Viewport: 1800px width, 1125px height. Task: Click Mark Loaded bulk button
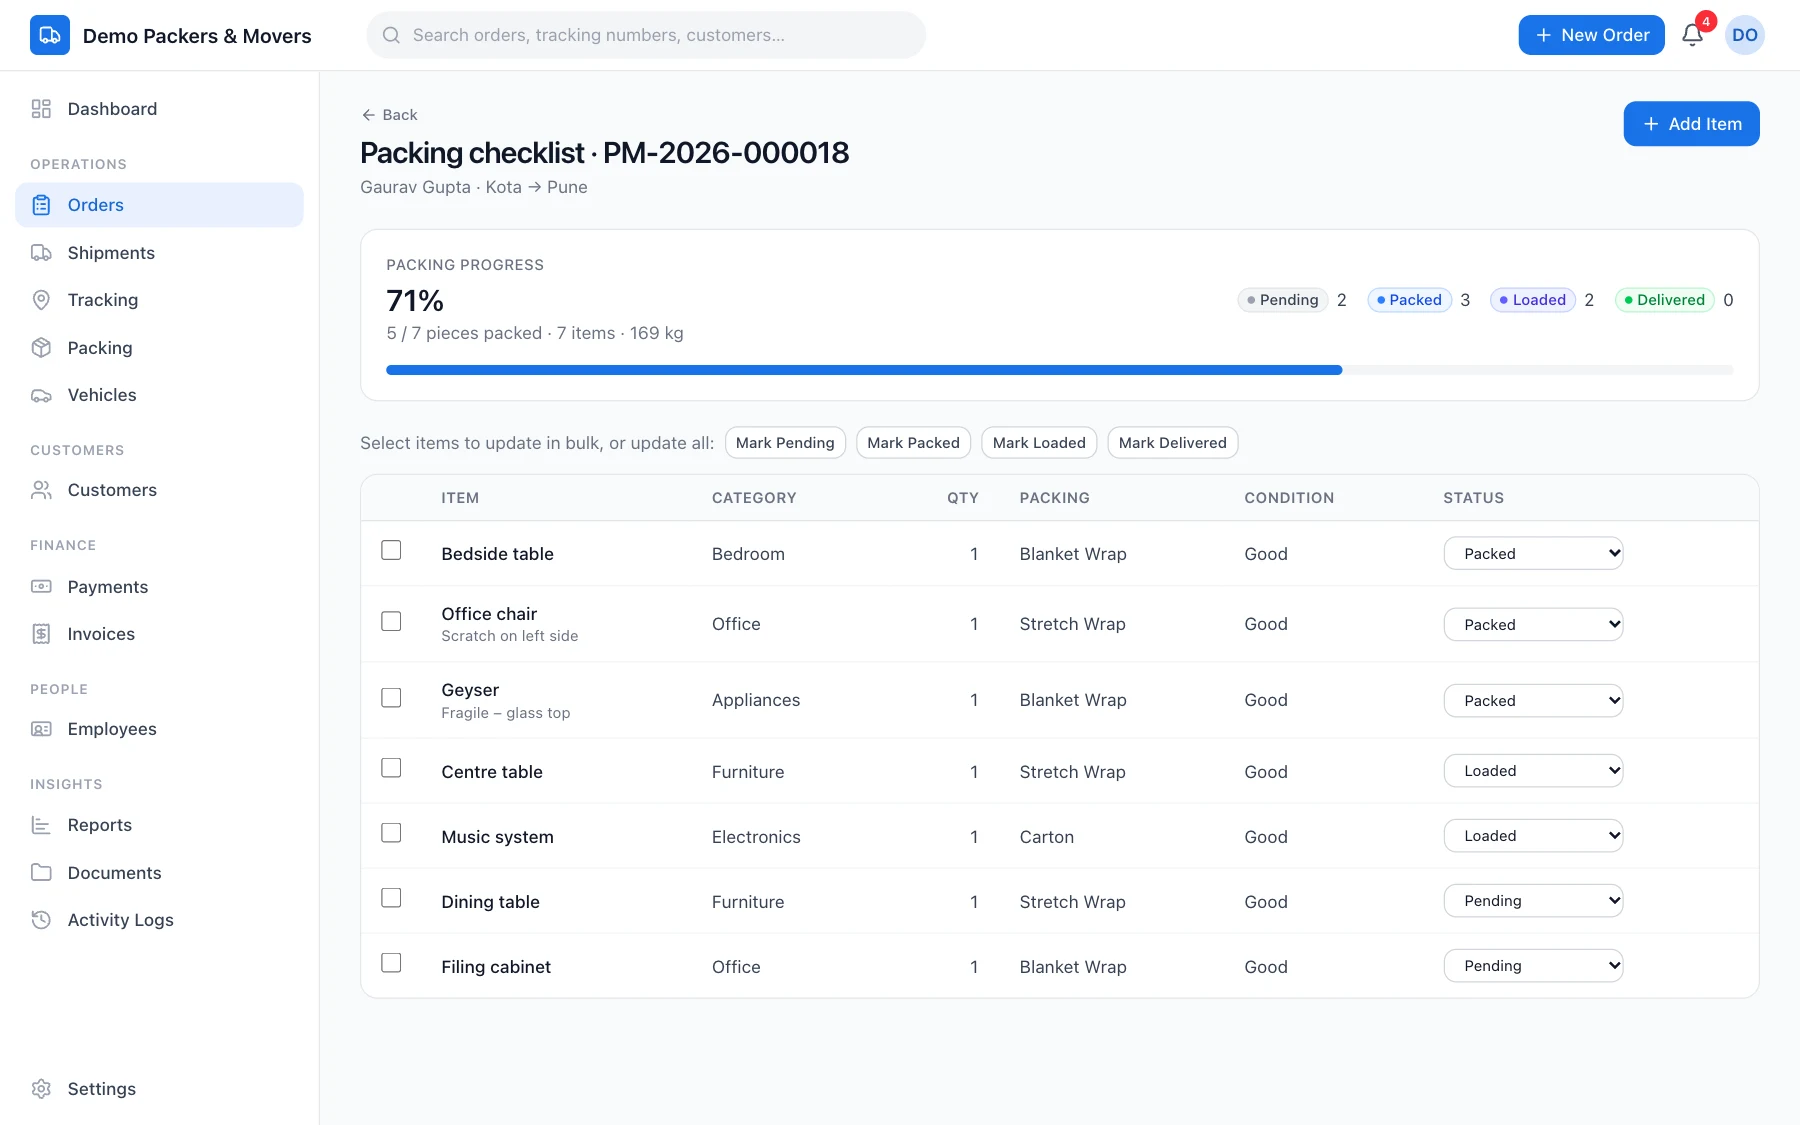1039,443
